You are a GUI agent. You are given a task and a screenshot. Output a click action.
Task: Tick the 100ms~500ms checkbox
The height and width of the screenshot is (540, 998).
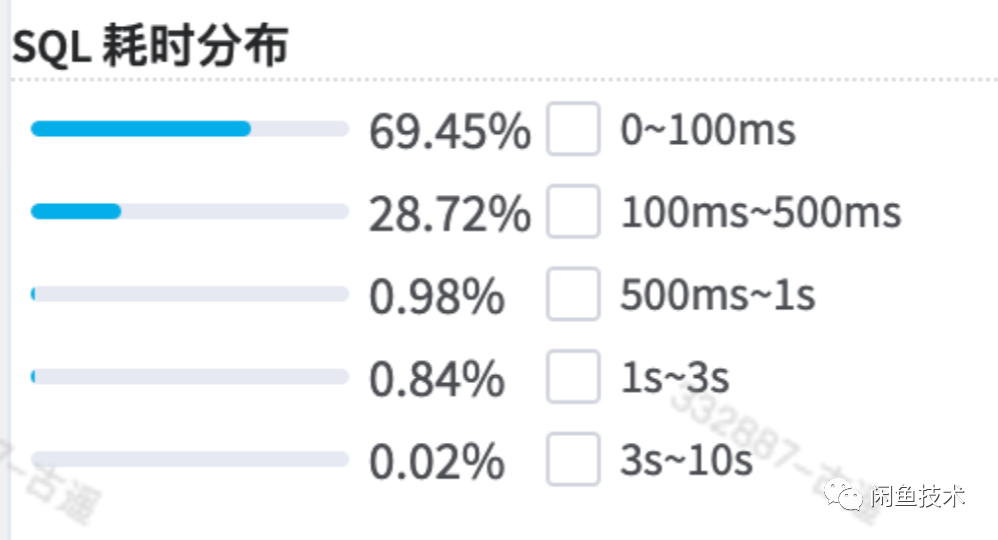[573, 212]
